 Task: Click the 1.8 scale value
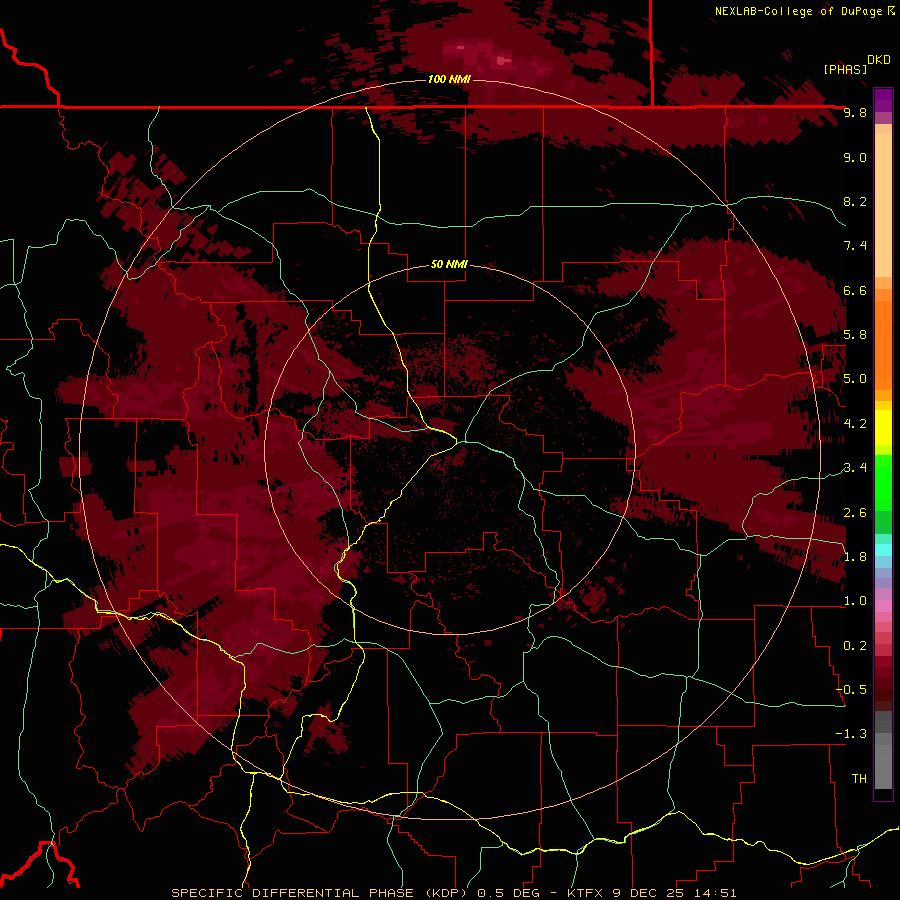(x=855, y=557)
